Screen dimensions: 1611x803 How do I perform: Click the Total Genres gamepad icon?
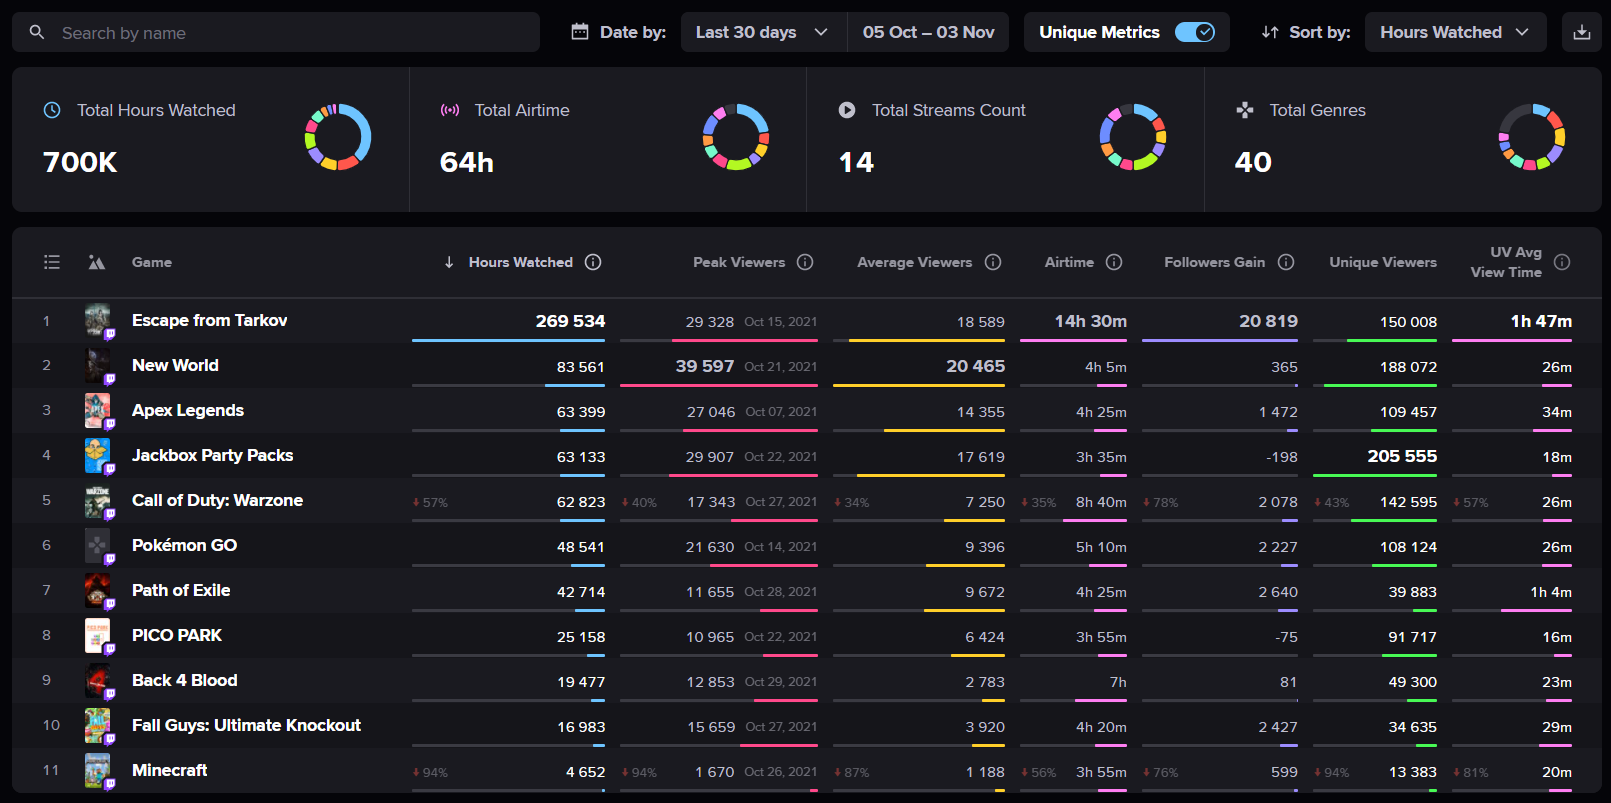click(x=1244, y=110)
